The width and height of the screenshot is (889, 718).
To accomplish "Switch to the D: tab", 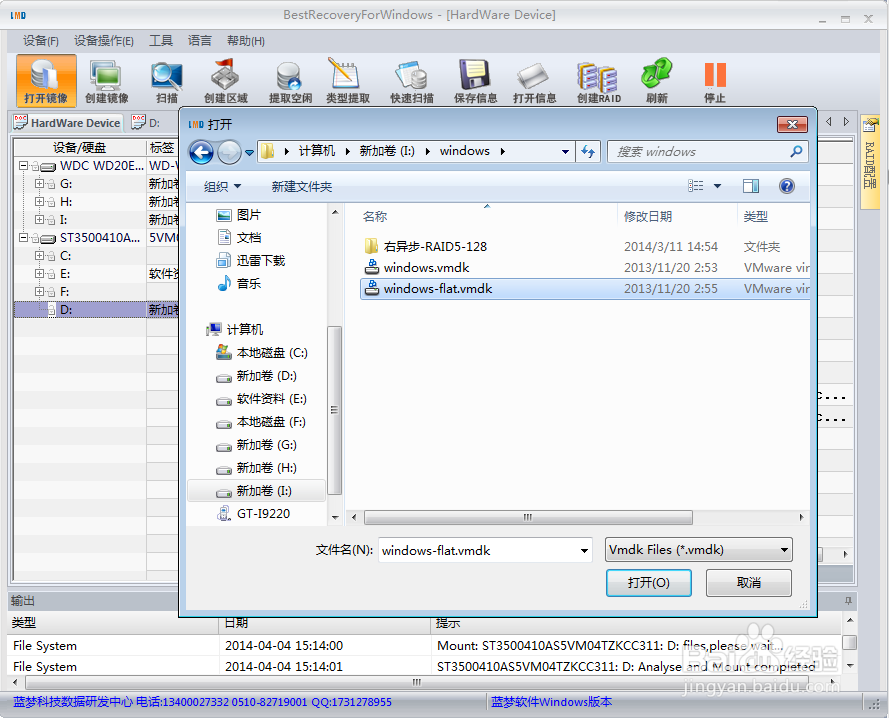I will click(146, 123).
